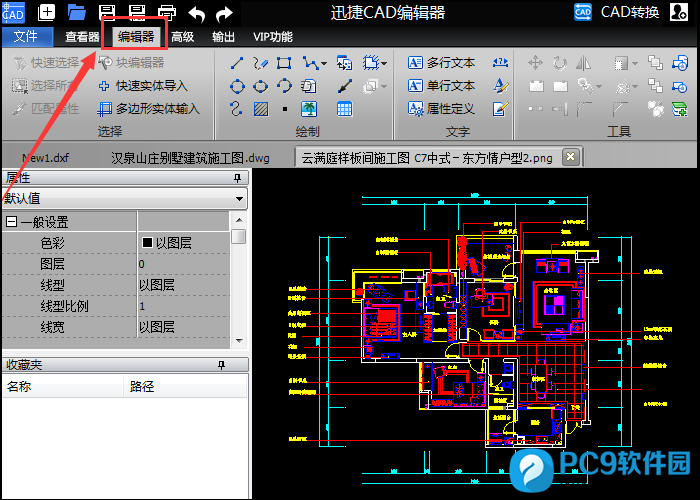Click the dimension measurement icon in text group

coord(500,62)
